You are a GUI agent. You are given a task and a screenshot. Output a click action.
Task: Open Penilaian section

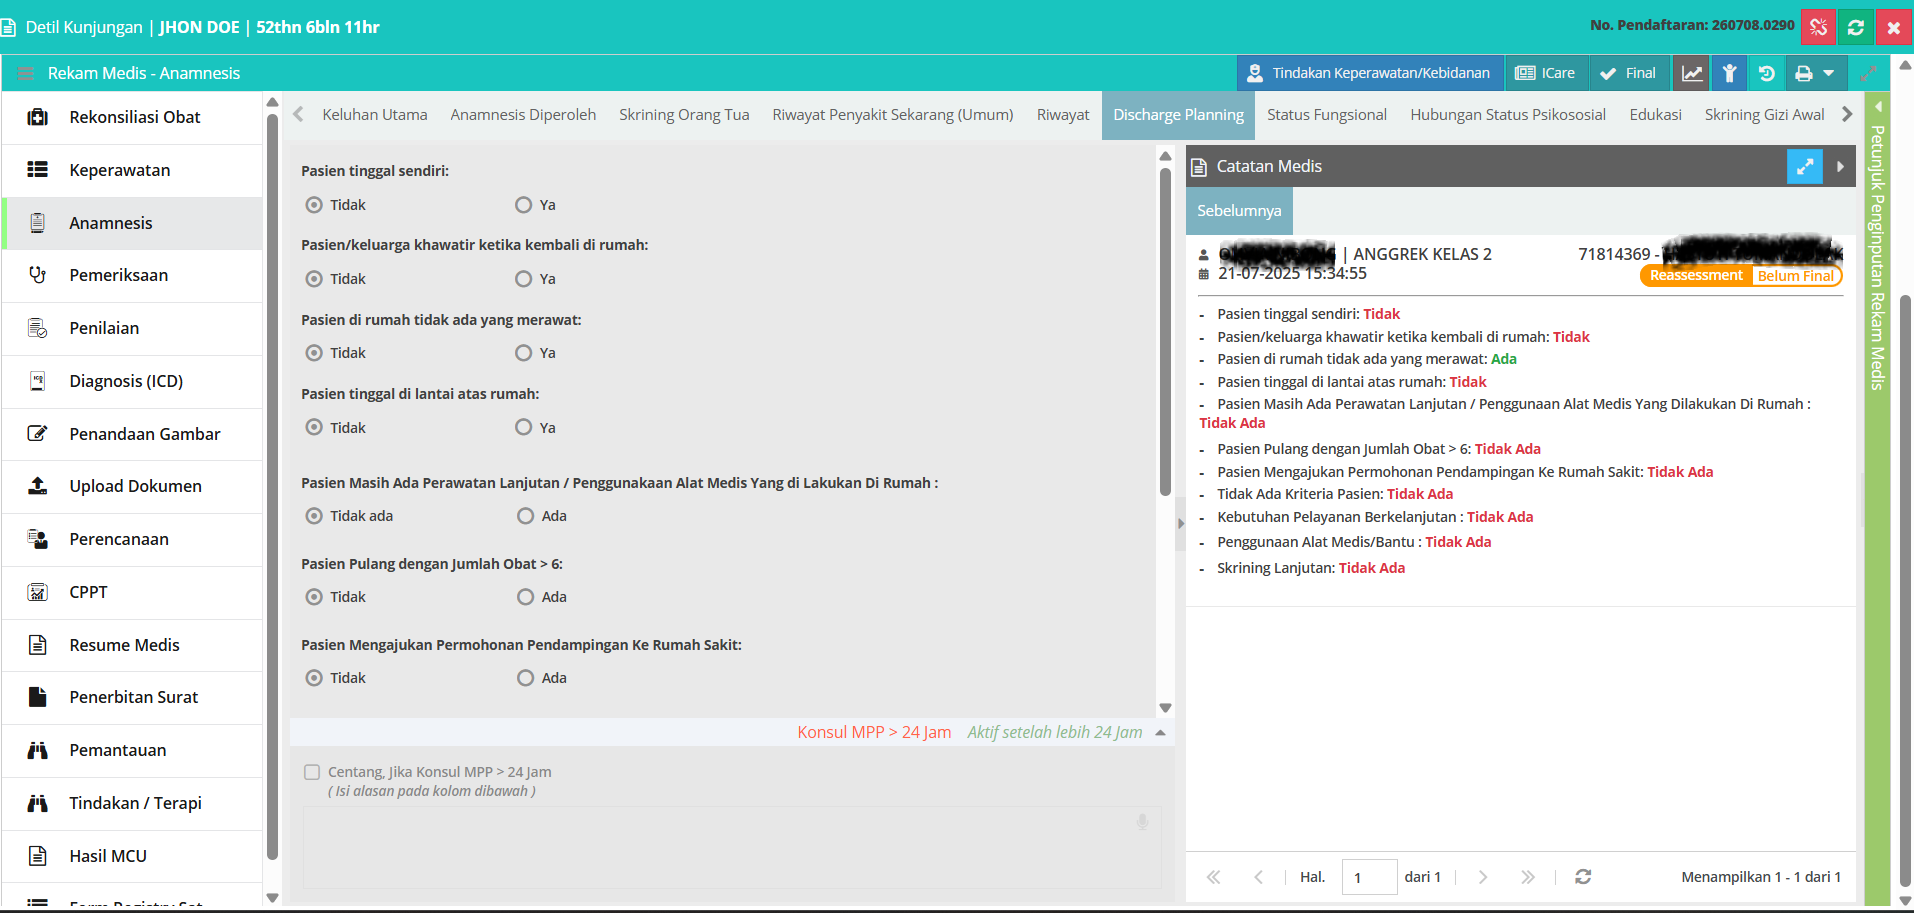pyautogui.click(x=132, y=328)
